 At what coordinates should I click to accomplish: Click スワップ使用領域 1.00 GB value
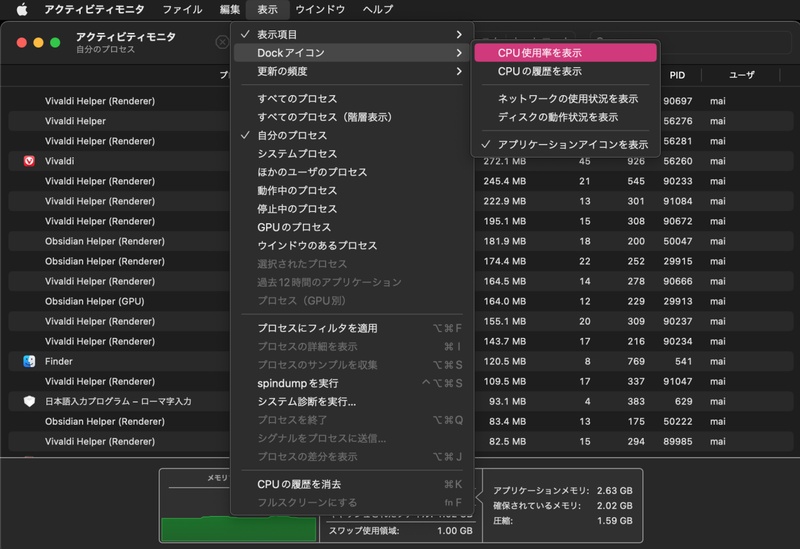pos(455,531)
